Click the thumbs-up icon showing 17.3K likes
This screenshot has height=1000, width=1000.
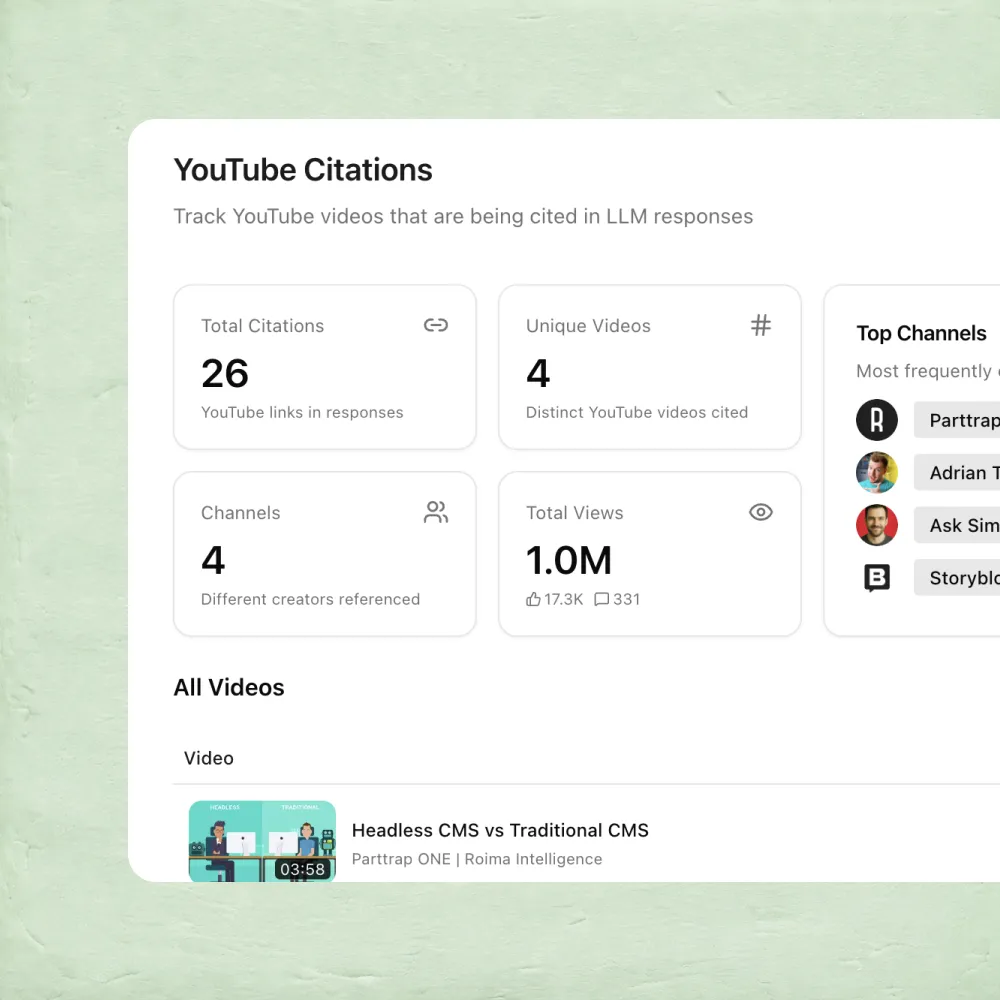(533, 599)
